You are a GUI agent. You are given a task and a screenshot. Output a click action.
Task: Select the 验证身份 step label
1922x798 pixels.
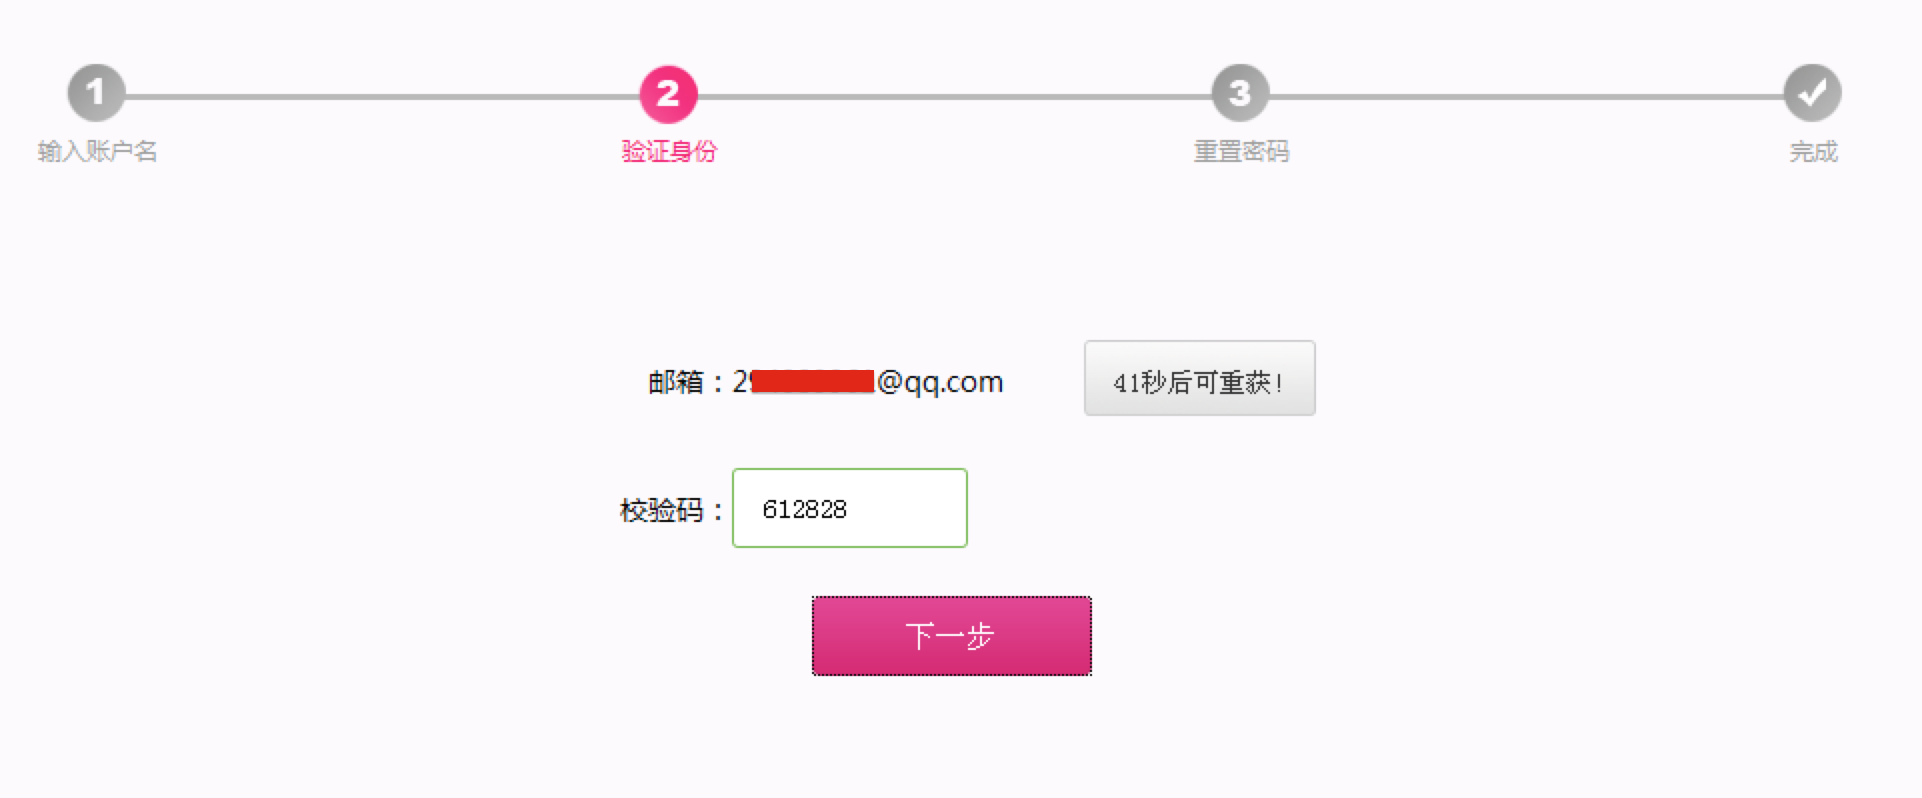click(669, 151)
